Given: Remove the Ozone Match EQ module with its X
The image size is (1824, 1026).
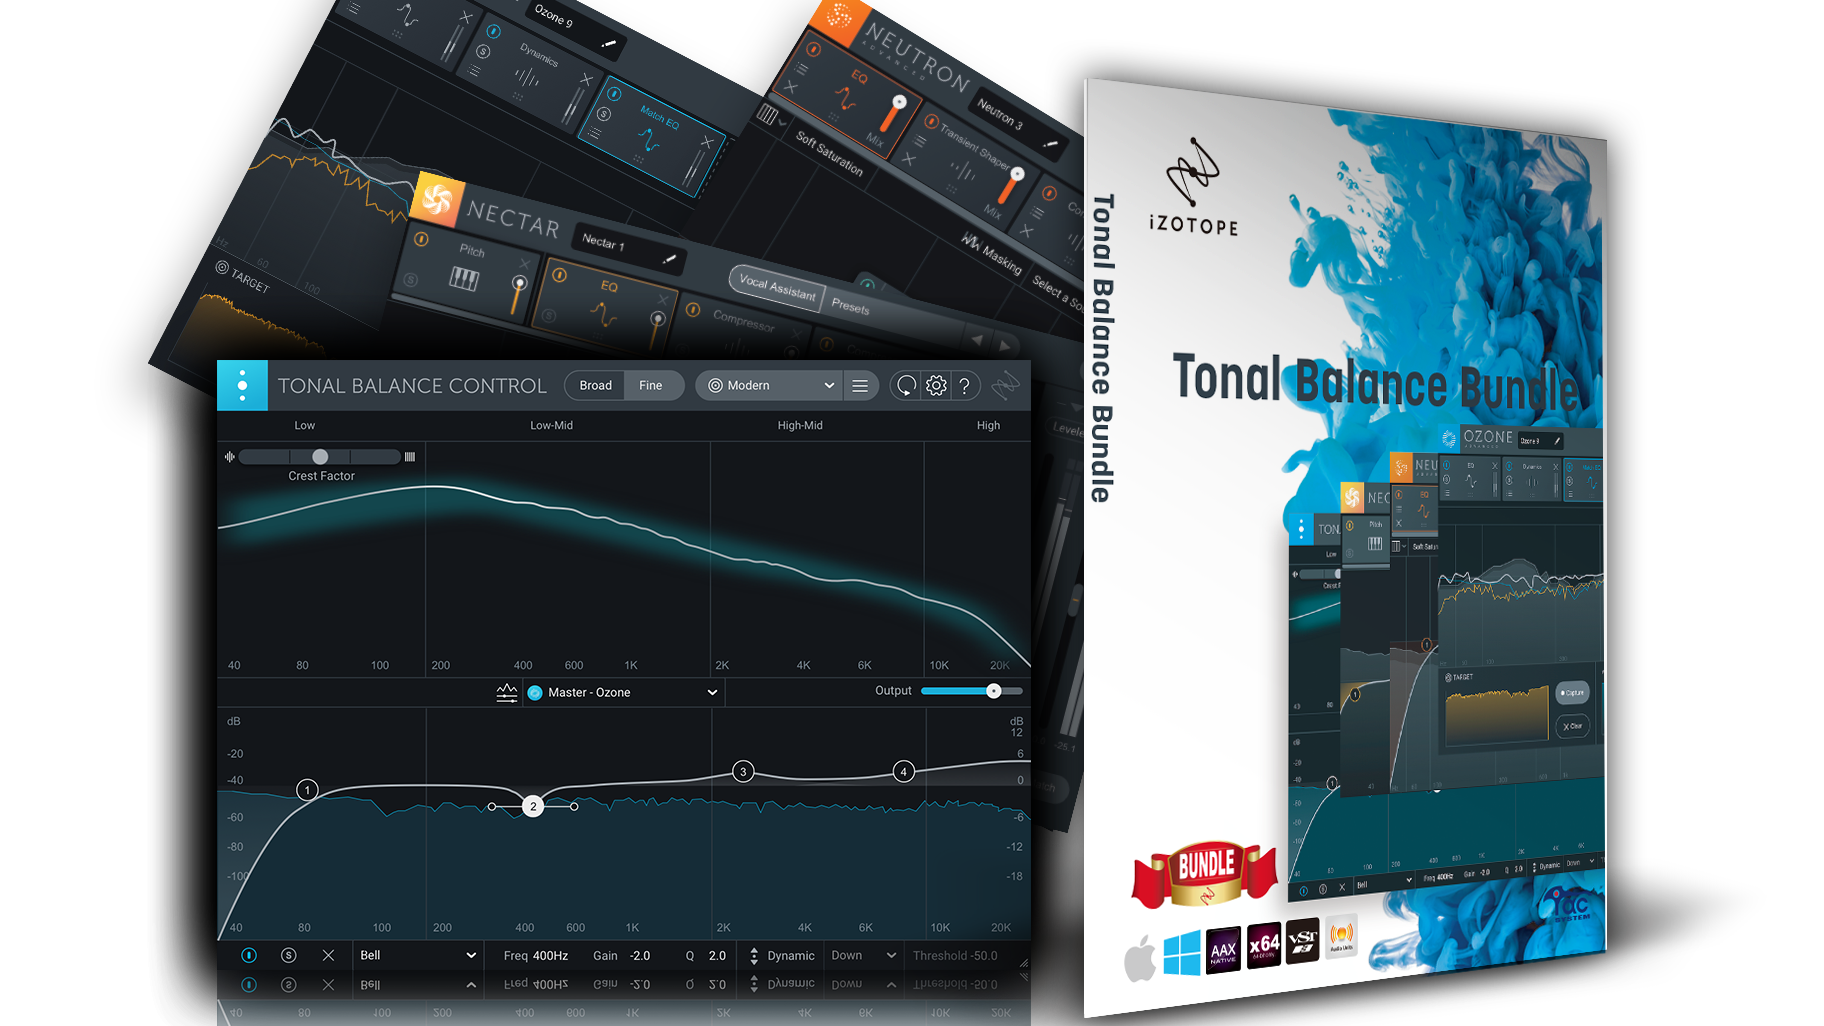Looking at the screenshot, I should pos(707,142).
